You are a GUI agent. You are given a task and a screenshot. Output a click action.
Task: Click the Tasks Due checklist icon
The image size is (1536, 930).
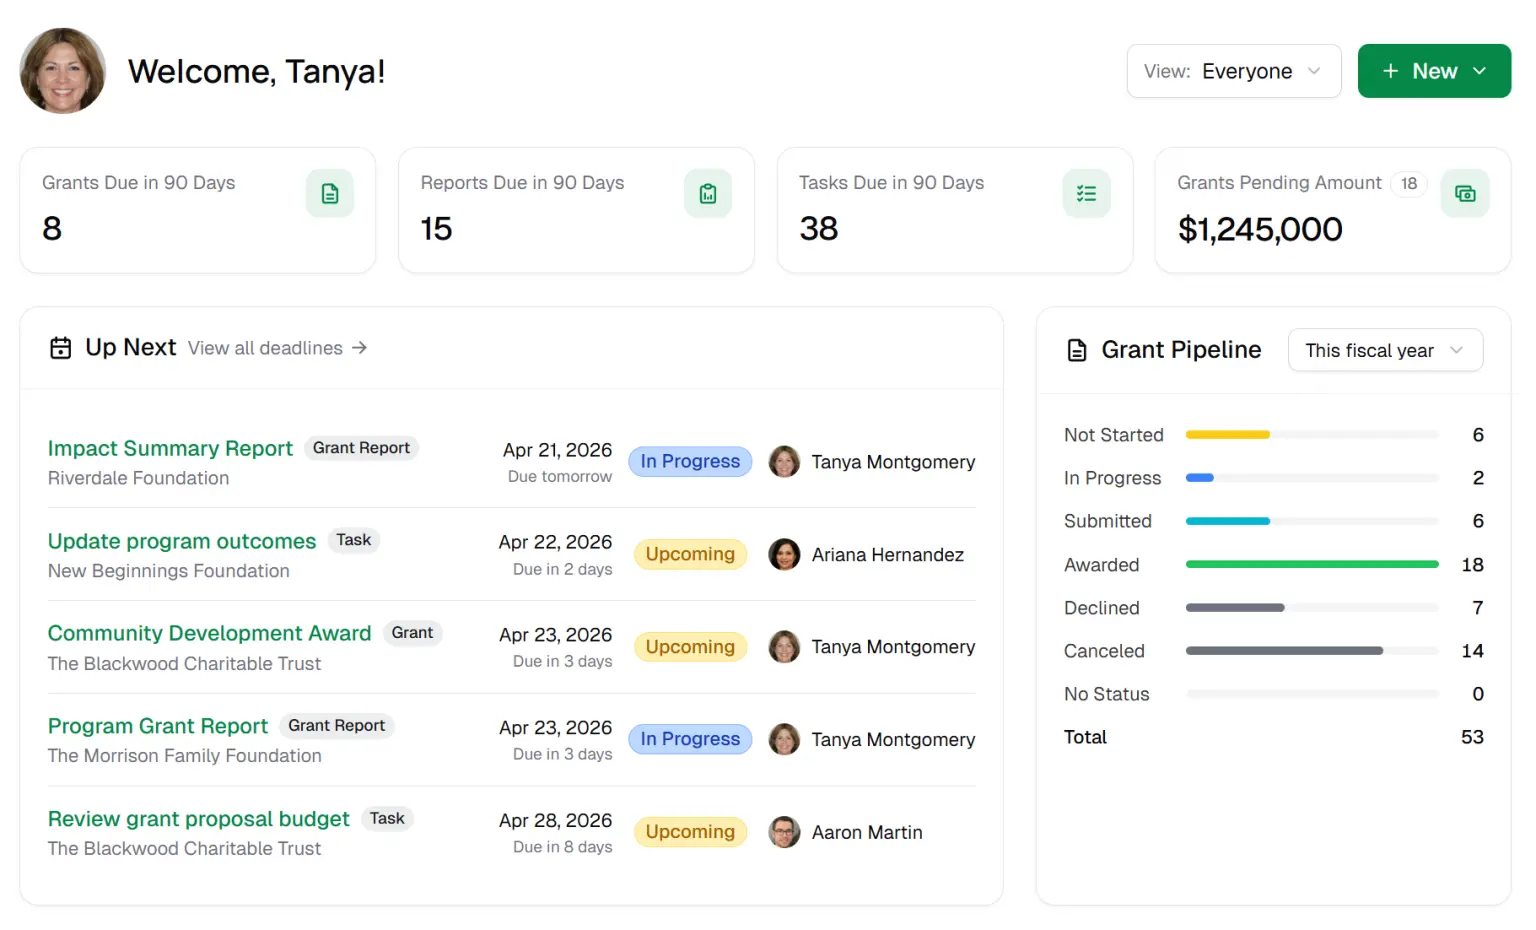coord(1086,193)
